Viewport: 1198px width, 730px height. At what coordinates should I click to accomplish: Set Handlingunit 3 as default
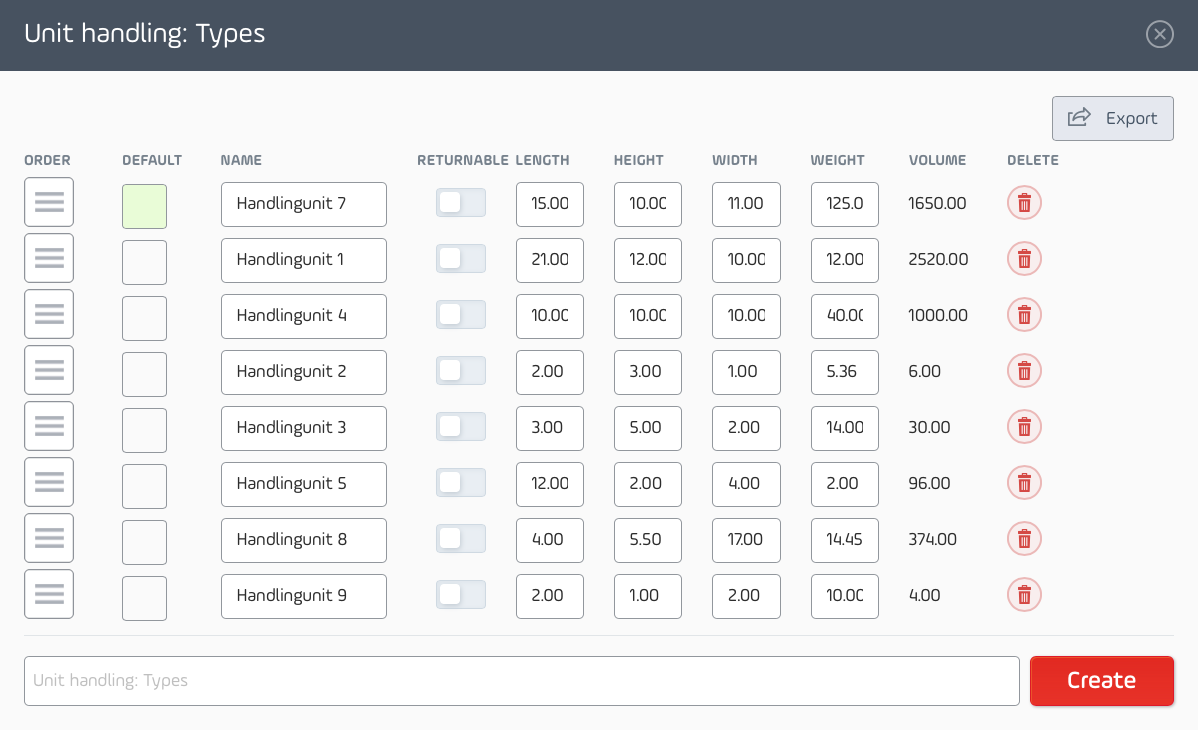click(144, 430)
